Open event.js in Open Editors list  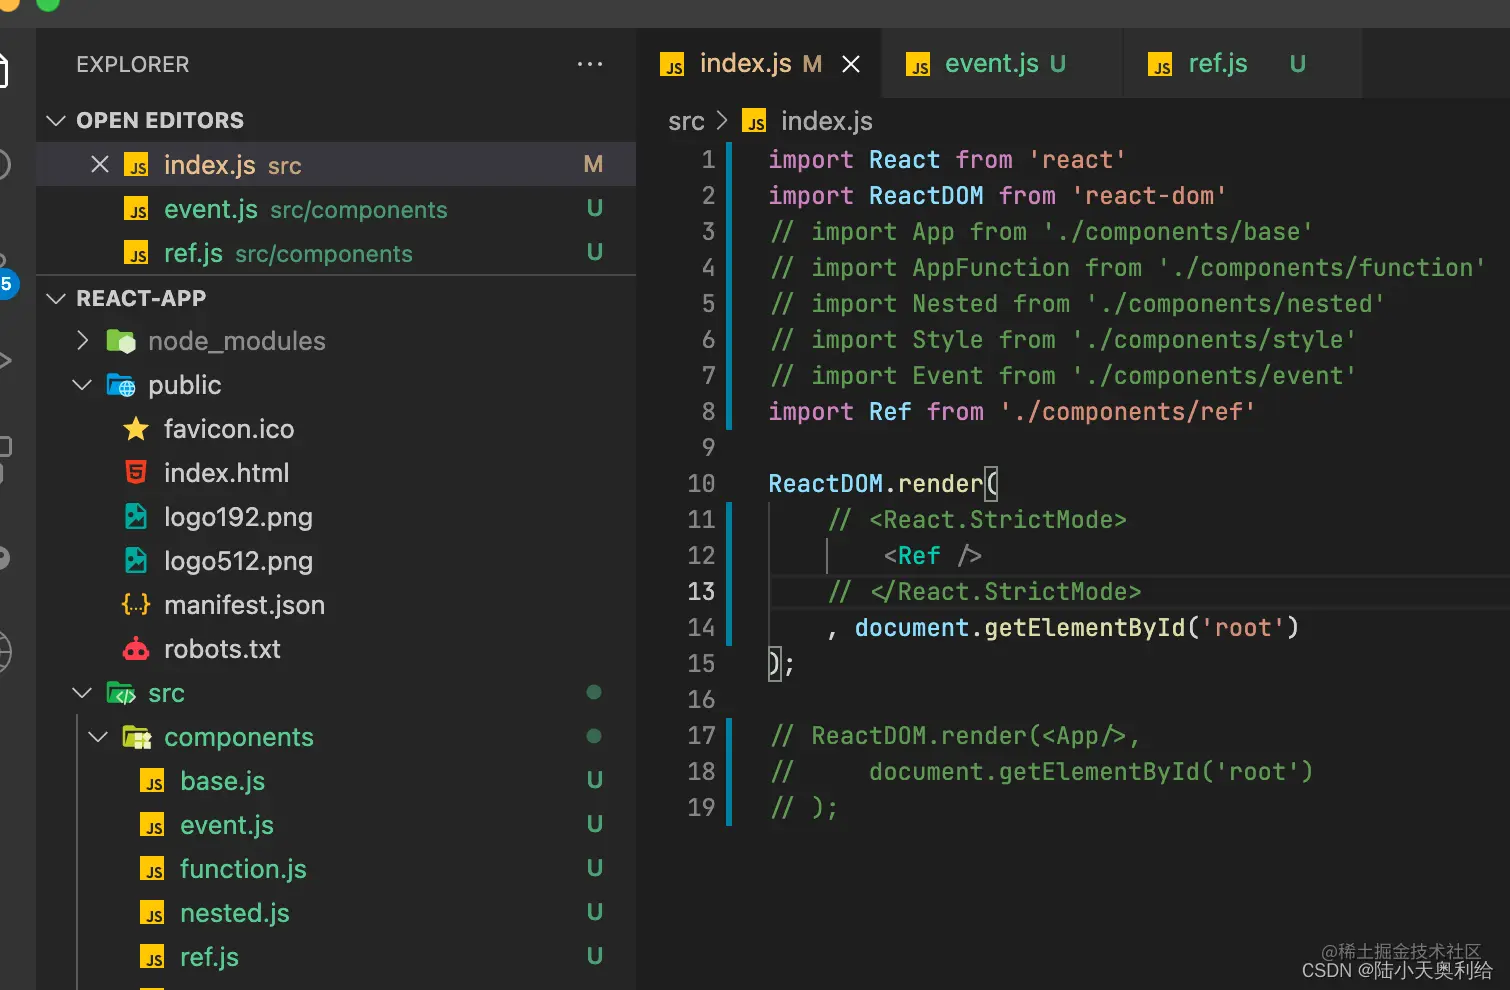coord(336,209)
